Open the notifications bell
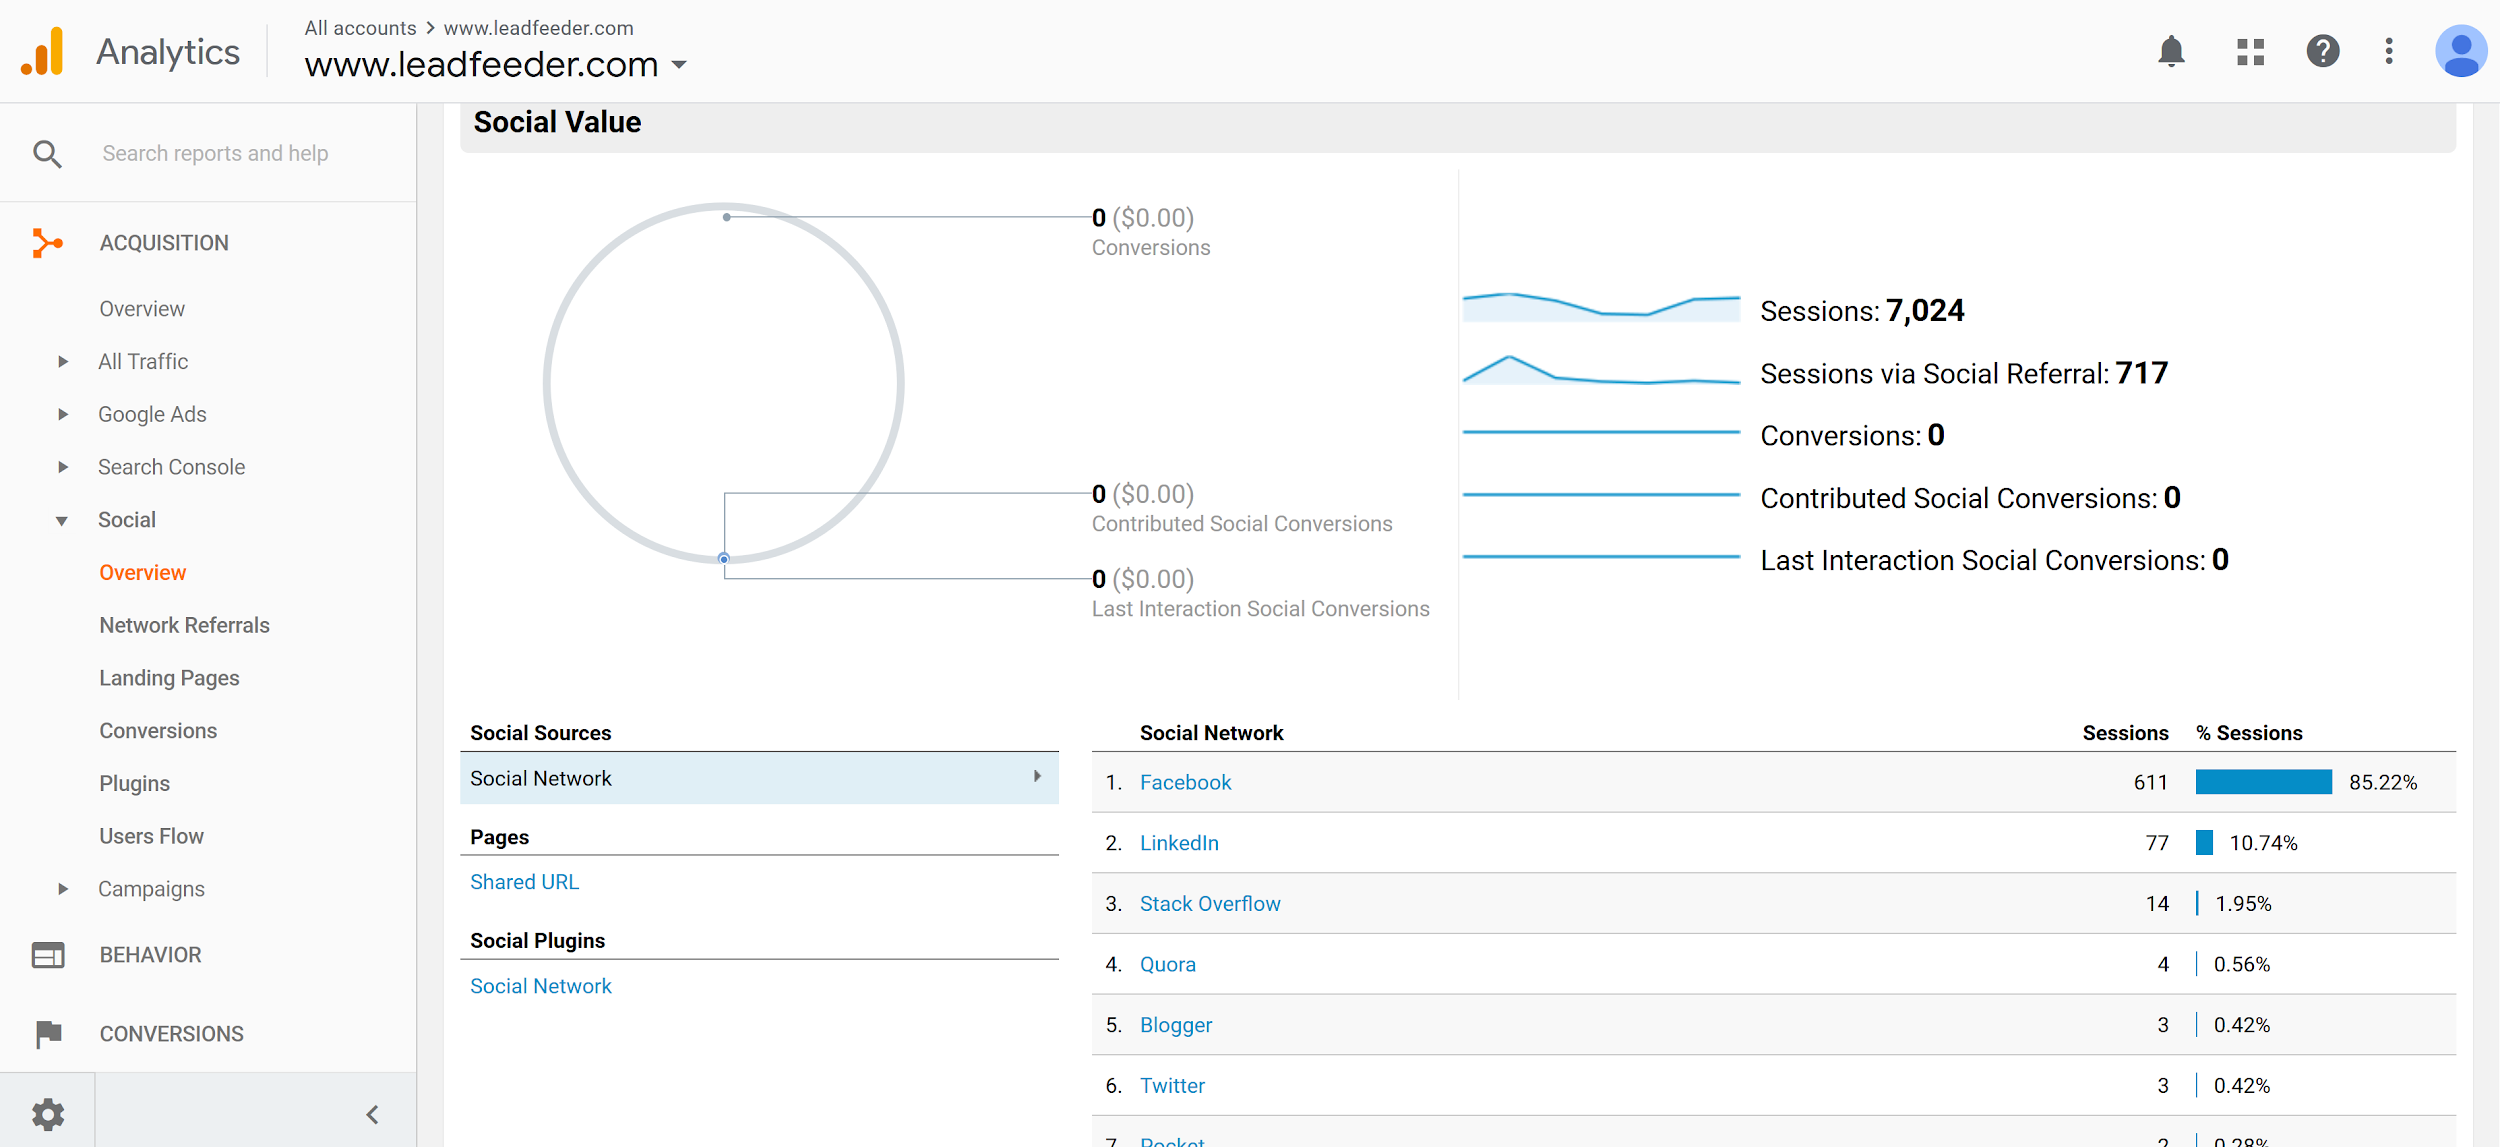The width and height of the screenshot is (2500, 1147). (2171, 51)
